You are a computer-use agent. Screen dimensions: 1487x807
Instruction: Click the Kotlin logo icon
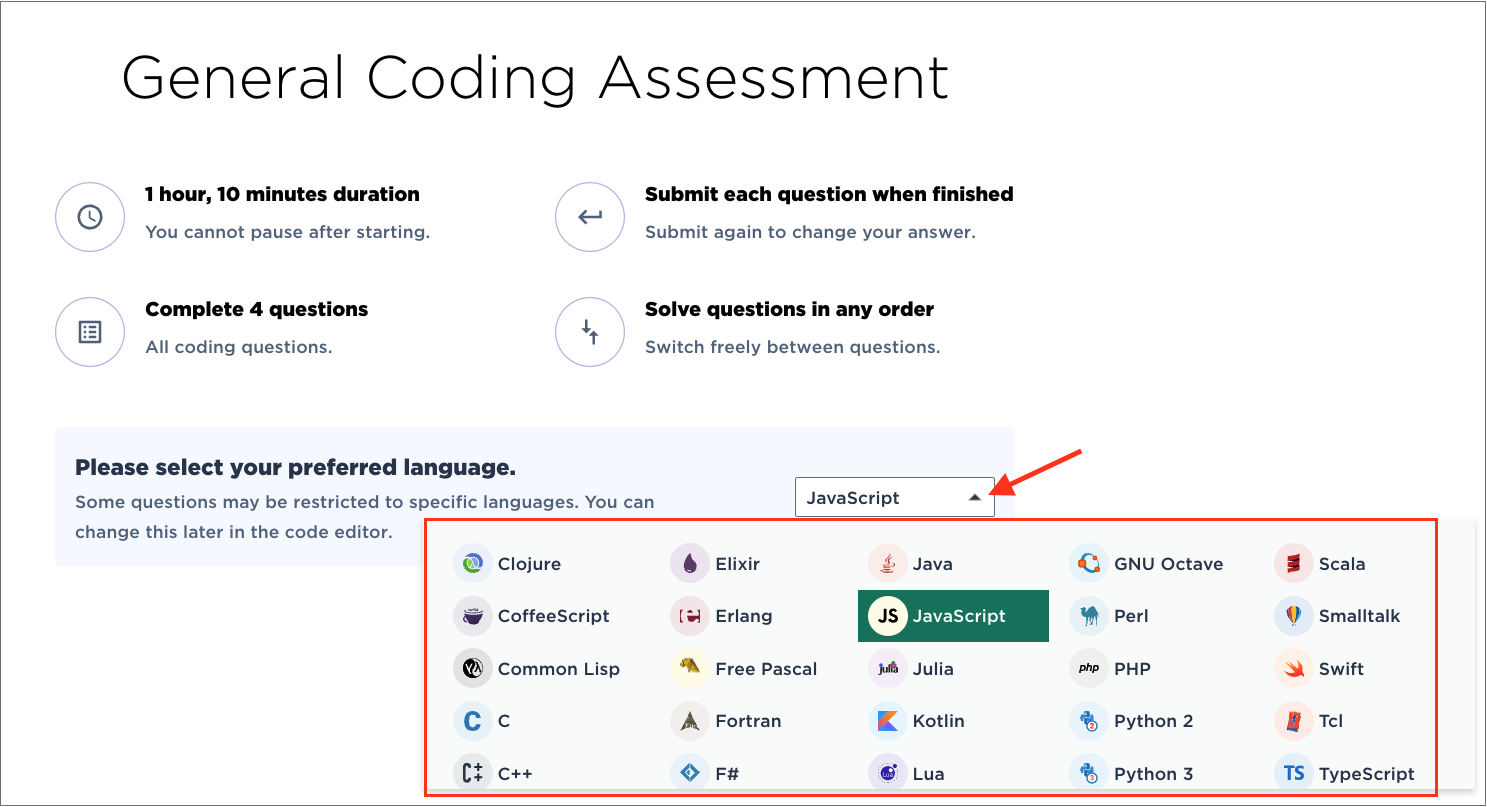coord(886,721)
